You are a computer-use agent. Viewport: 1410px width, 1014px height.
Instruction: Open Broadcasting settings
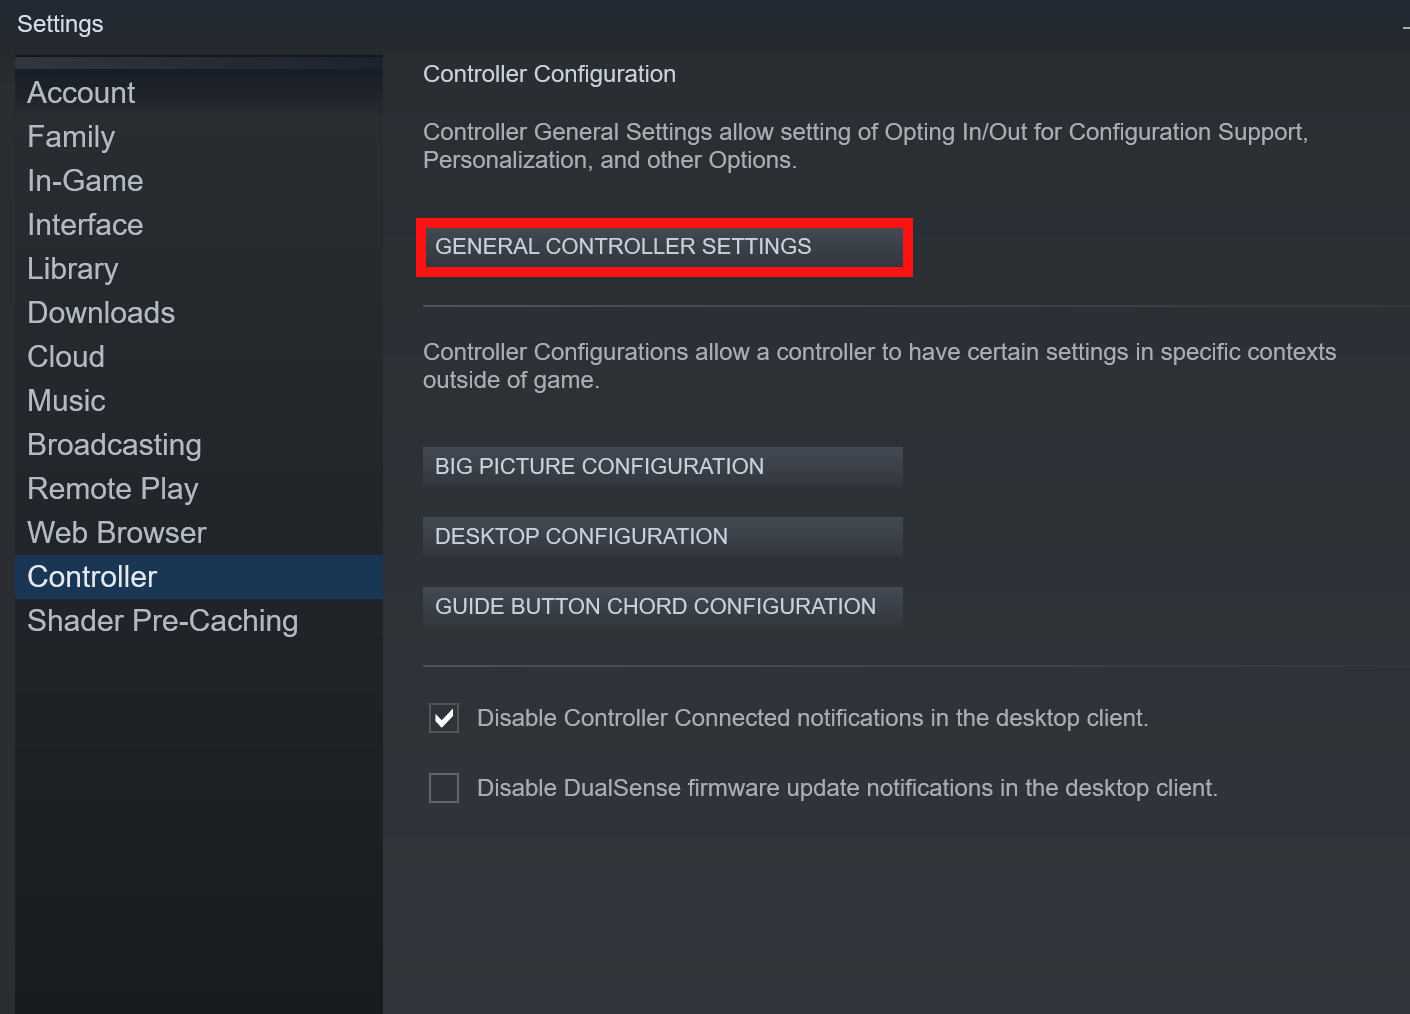114,445
